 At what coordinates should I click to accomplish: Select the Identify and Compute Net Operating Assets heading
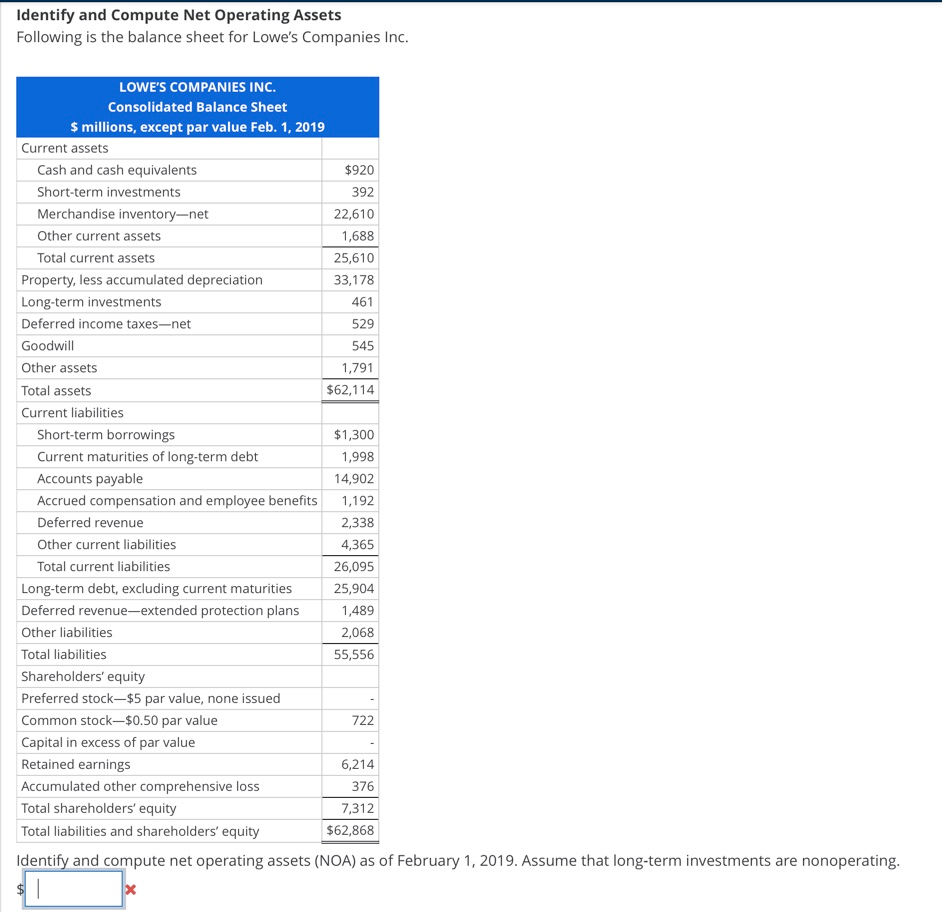(177, 14)
